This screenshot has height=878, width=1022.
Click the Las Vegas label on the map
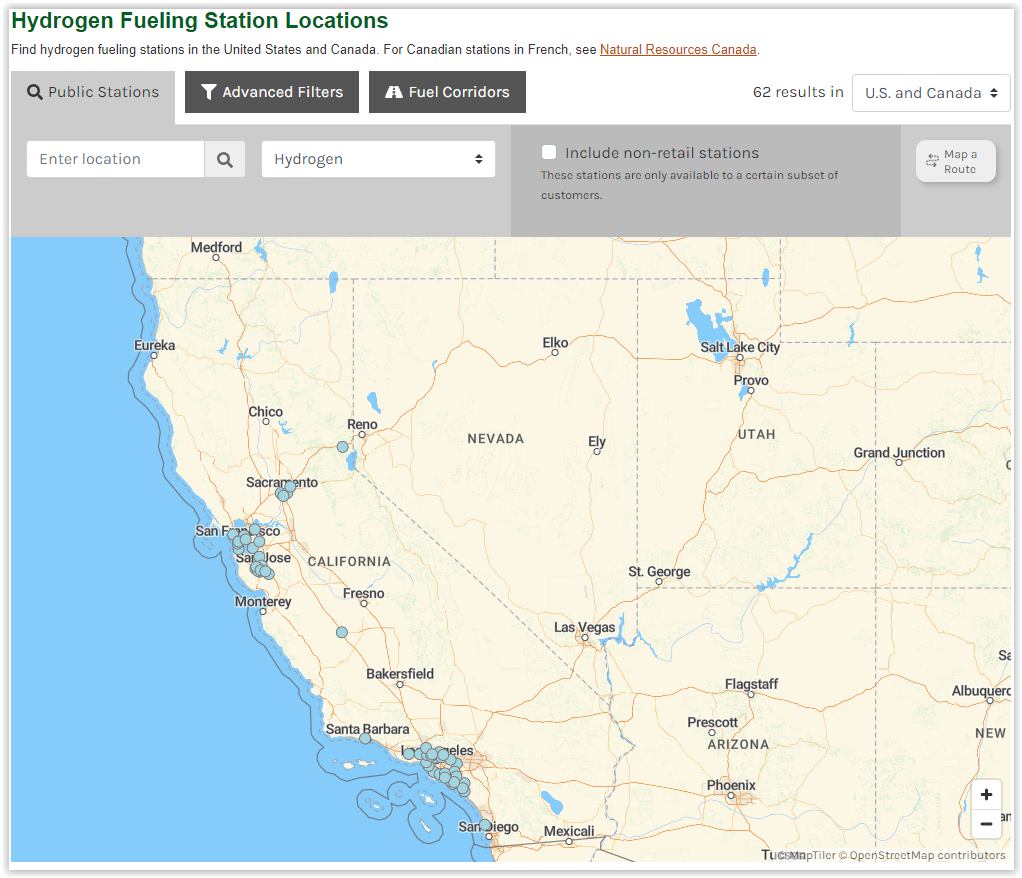point(585,628)
